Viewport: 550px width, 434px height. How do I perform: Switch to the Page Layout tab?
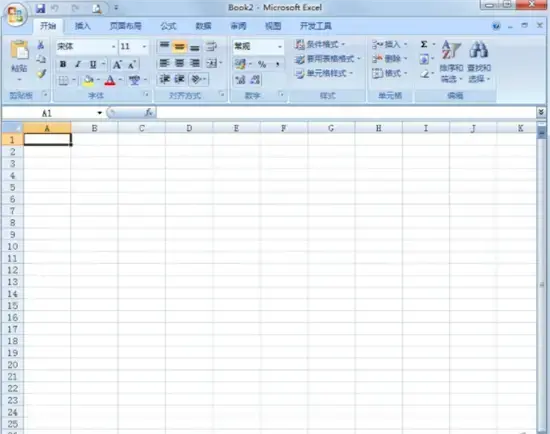(125, 26)
